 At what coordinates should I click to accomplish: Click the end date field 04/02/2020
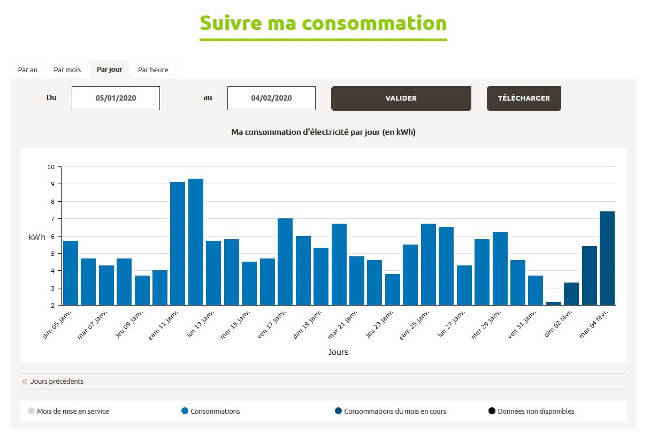tap(271, 98)
